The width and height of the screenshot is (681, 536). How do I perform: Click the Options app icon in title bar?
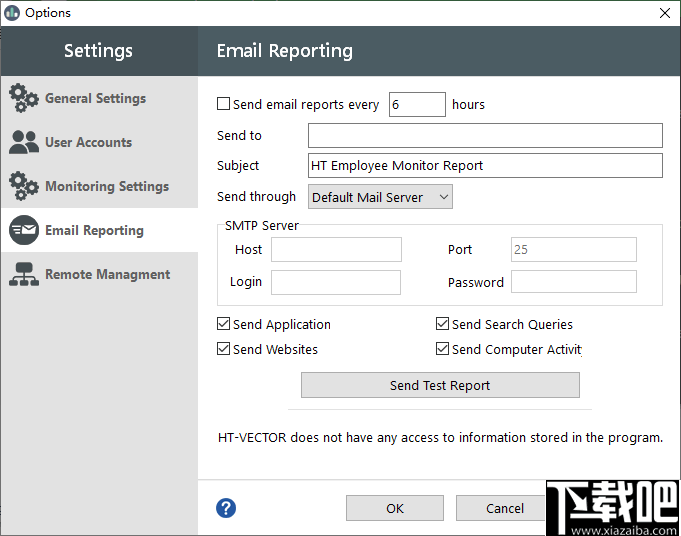12,13
